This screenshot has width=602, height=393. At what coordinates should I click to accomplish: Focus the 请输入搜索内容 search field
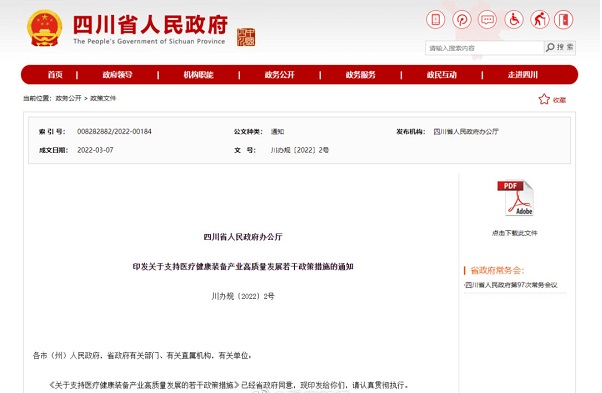tap(485, 48)
